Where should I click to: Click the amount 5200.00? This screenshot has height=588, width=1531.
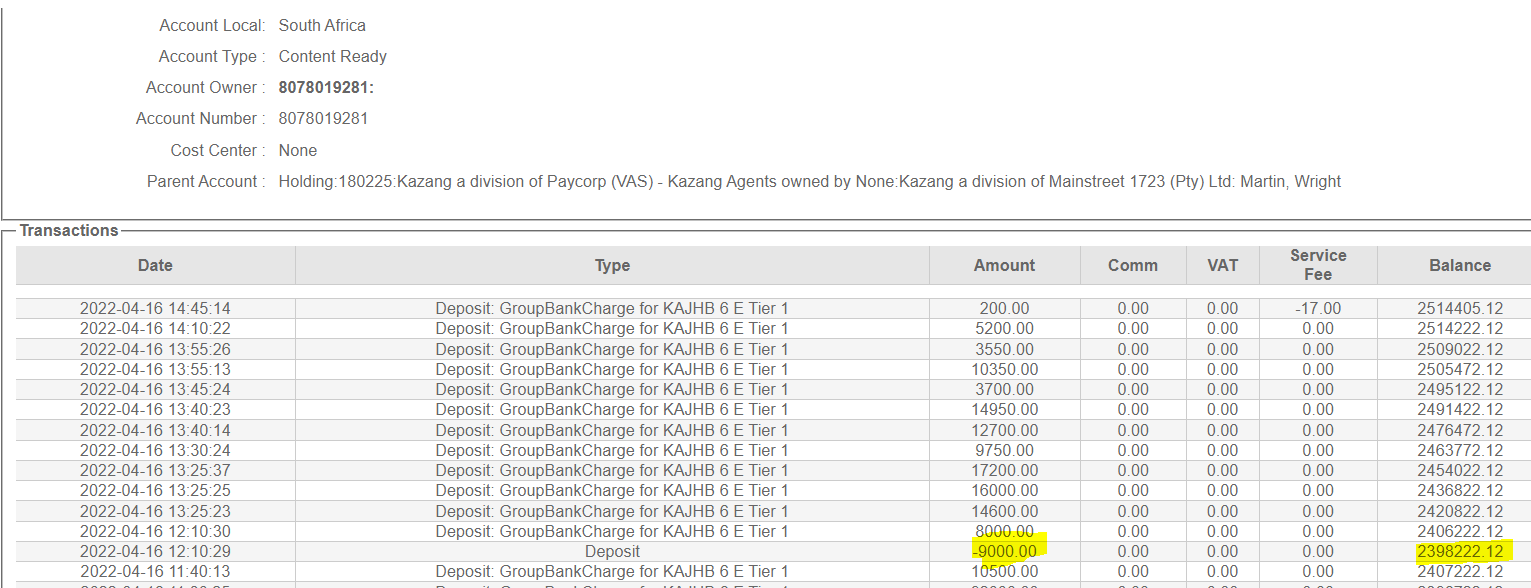pyautogui.click(x=1004, y=329)
